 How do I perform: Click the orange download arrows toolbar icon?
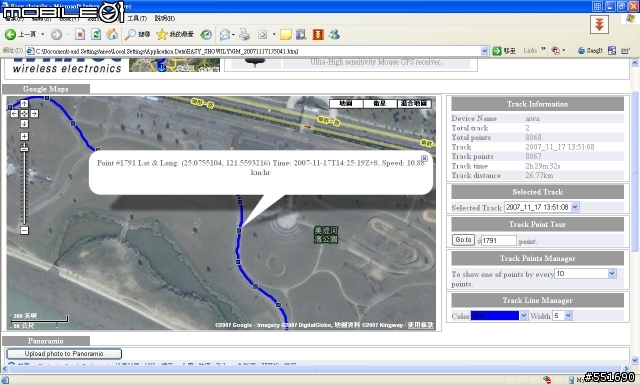pos(318,35)
